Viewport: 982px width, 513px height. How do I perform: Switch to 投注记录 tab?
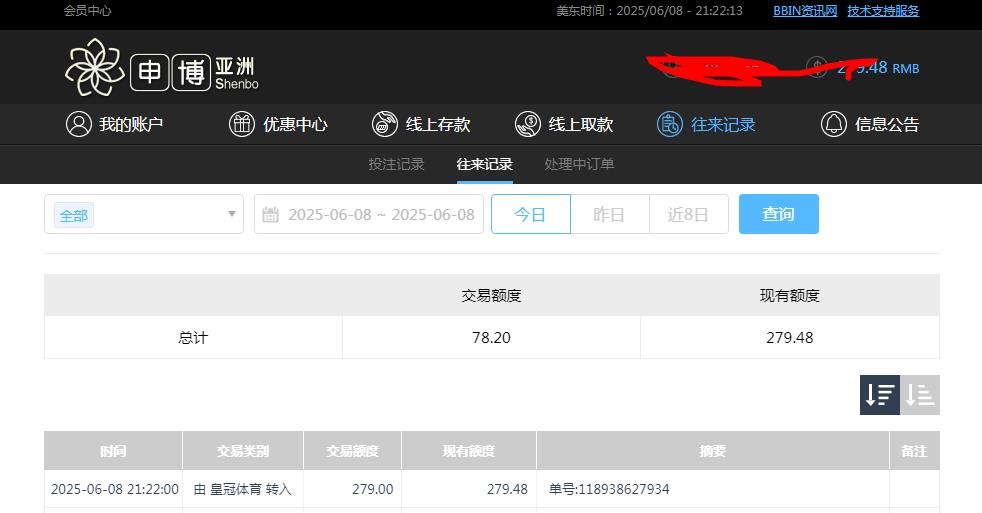pyautogui.click(x=396, y=164)
